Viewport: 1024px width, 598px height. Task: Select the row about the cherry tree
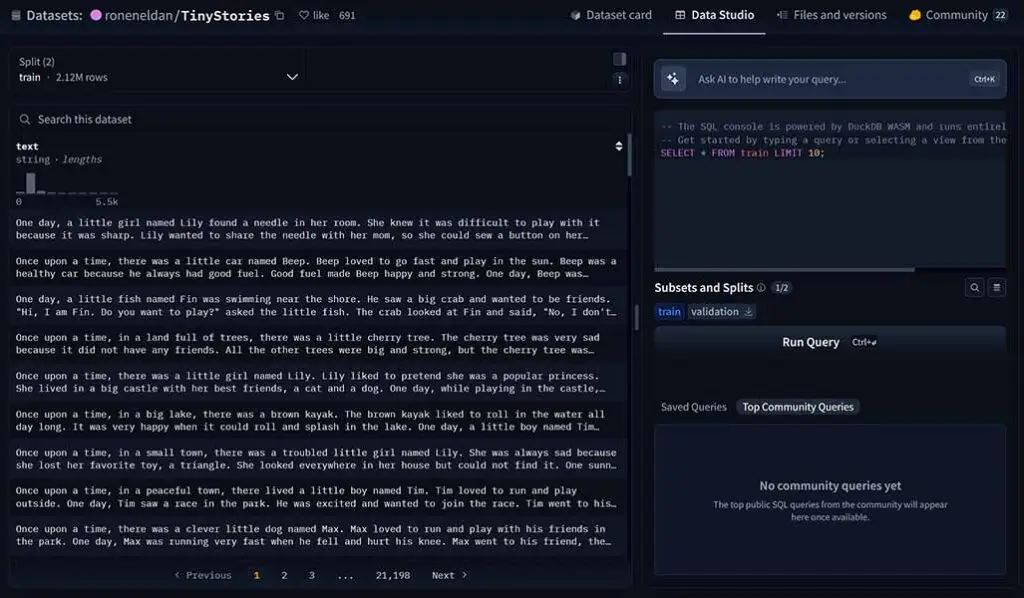point(319,344)
